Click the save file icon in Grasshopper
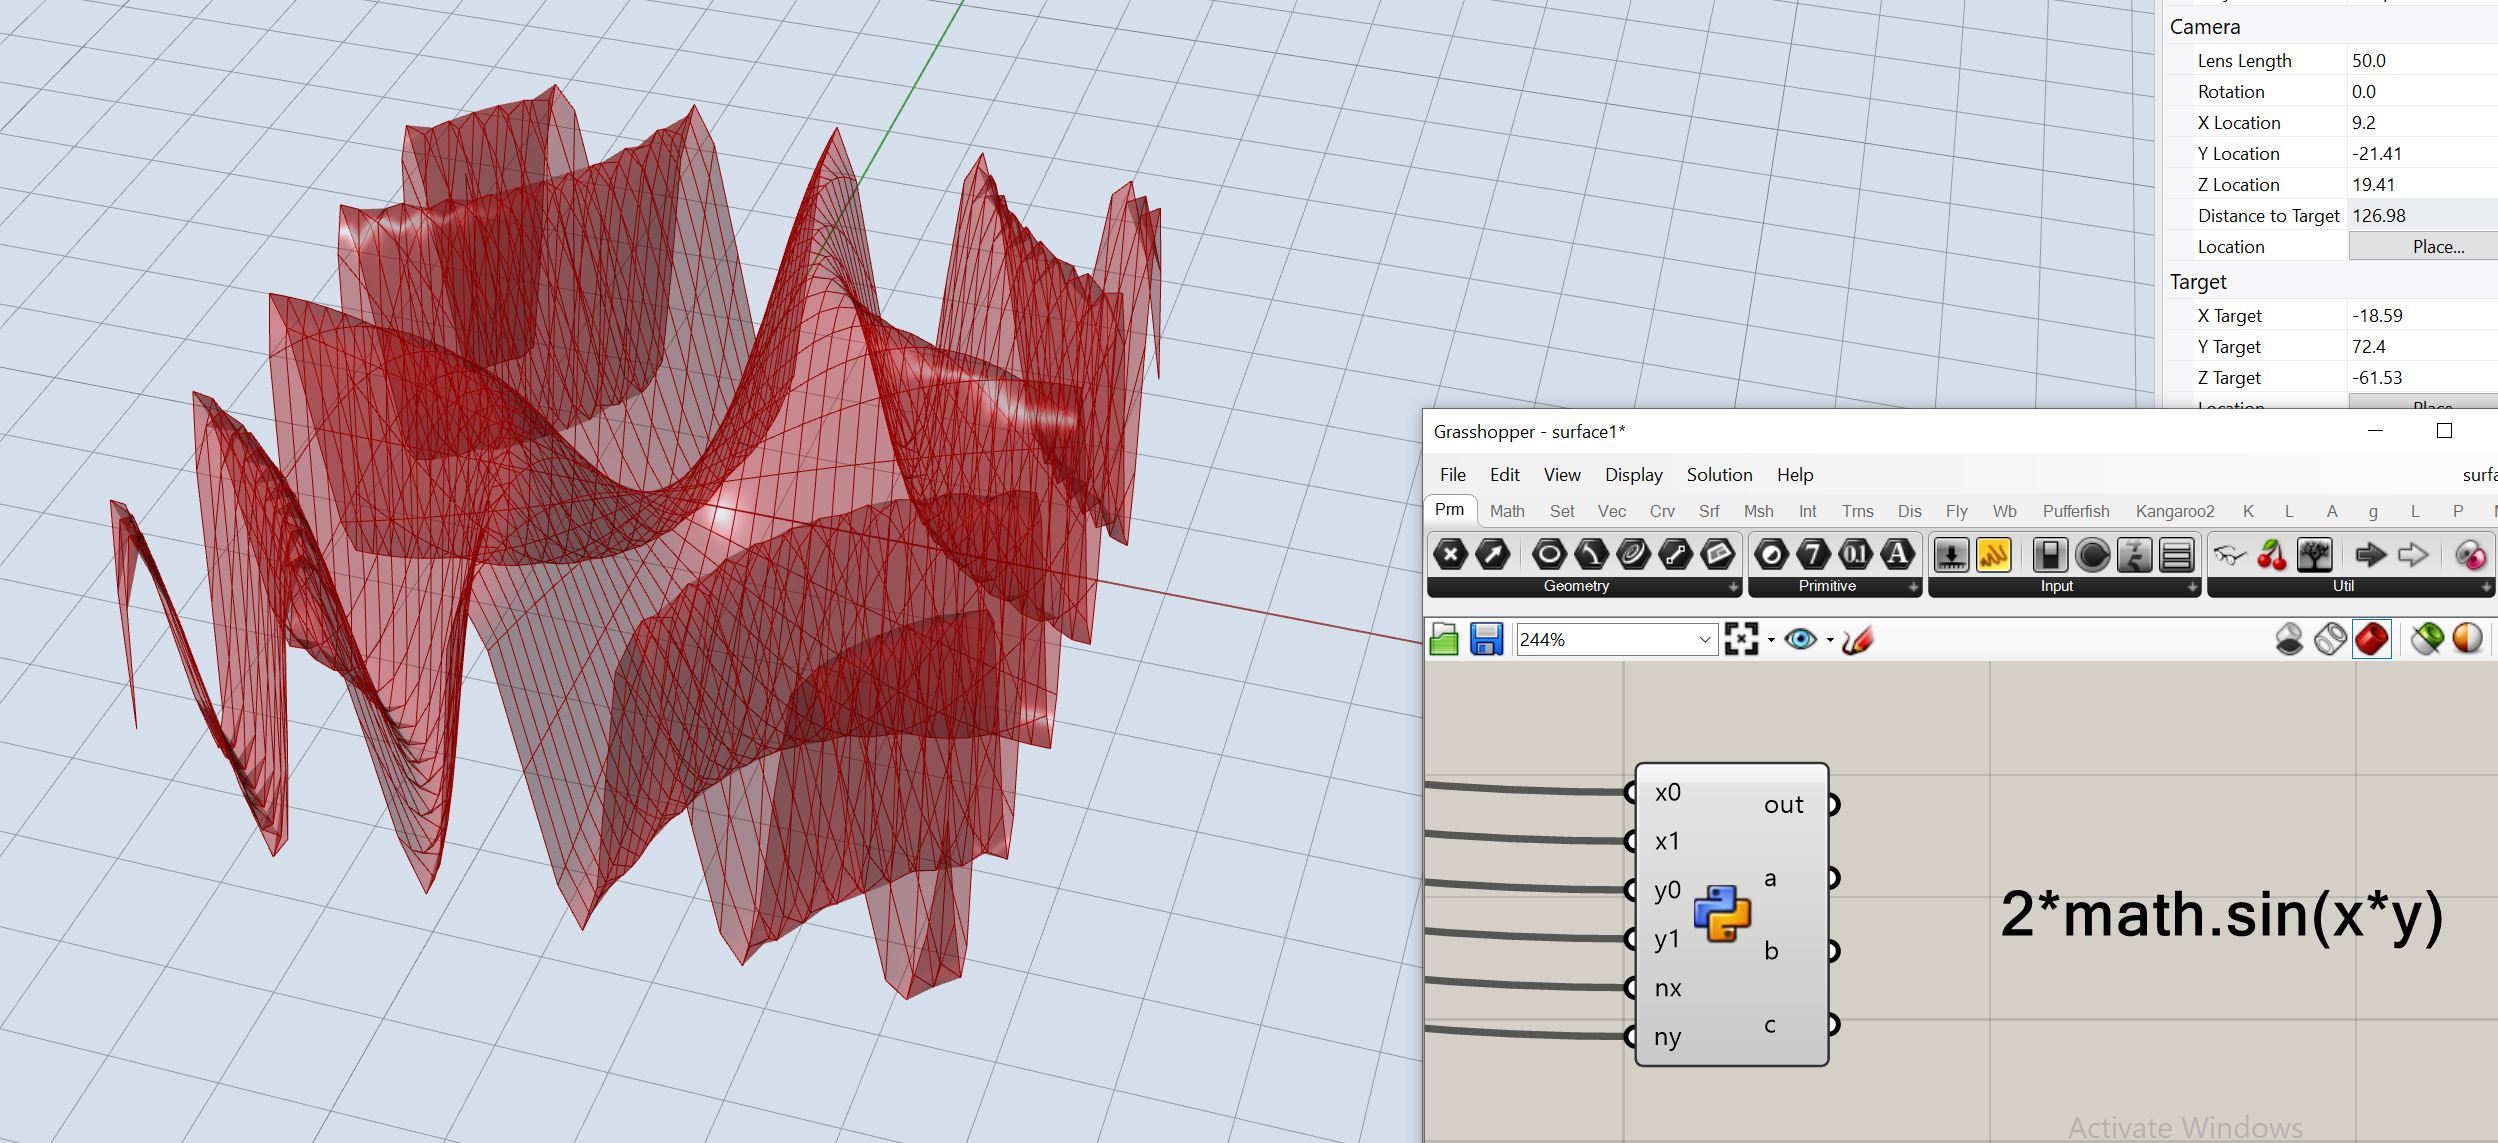The image size is (2498, 1143). pyautogui.click(x=1486, y=638)
